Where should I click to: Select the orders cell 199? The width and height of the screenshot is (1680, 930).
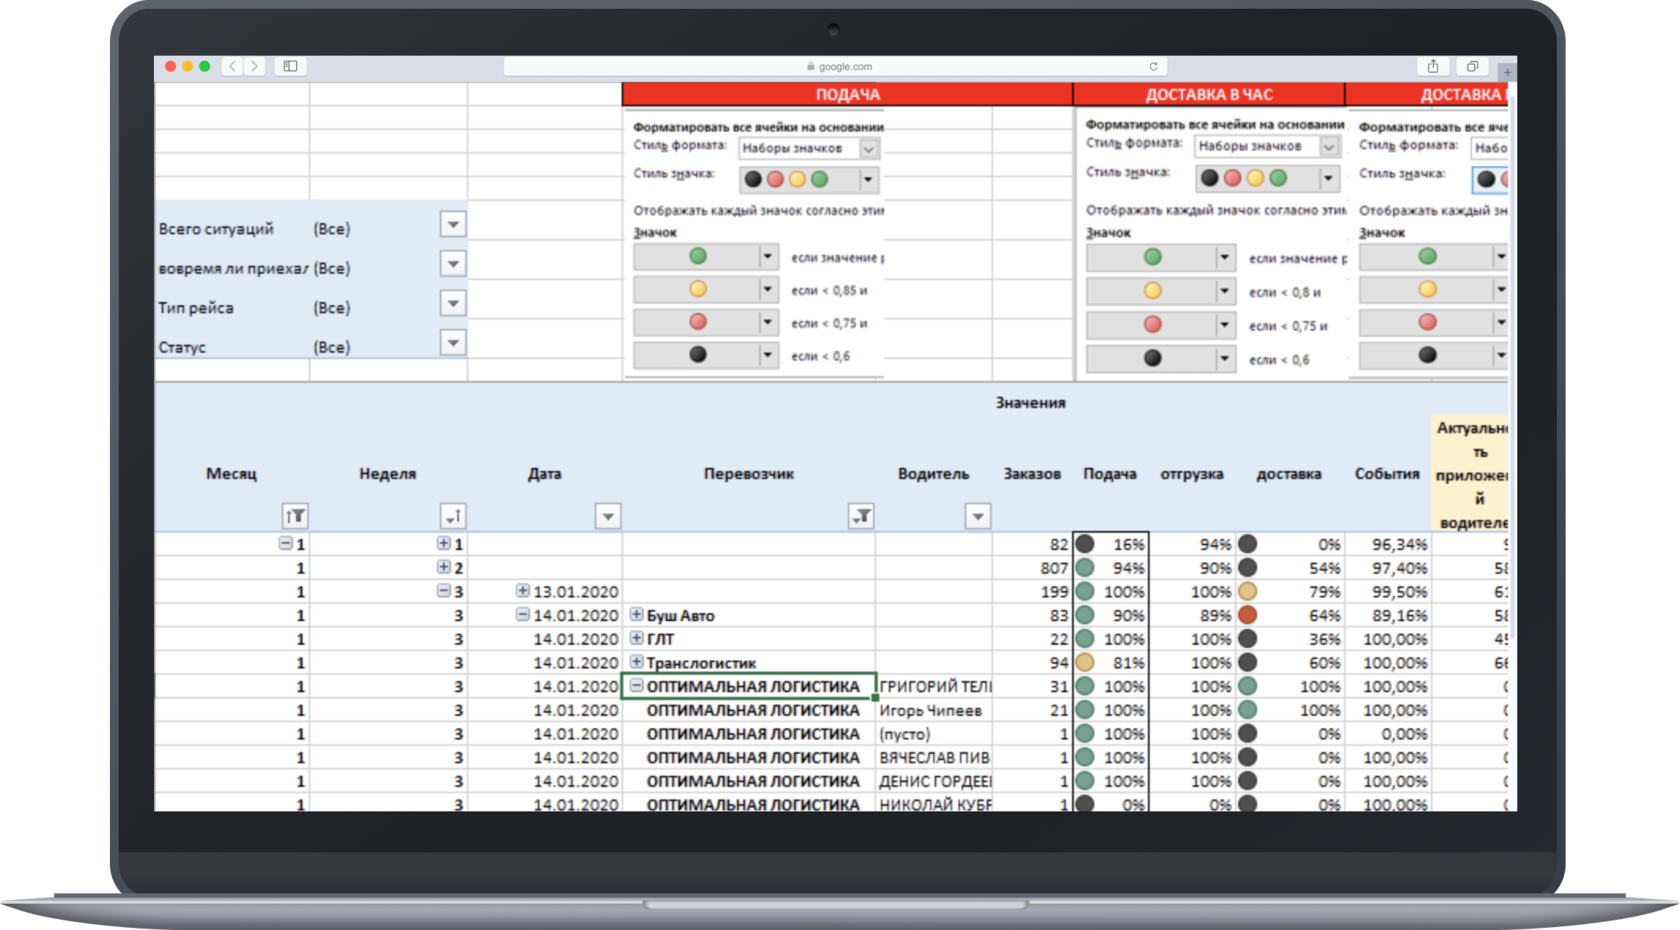(x=1033, y=592)
